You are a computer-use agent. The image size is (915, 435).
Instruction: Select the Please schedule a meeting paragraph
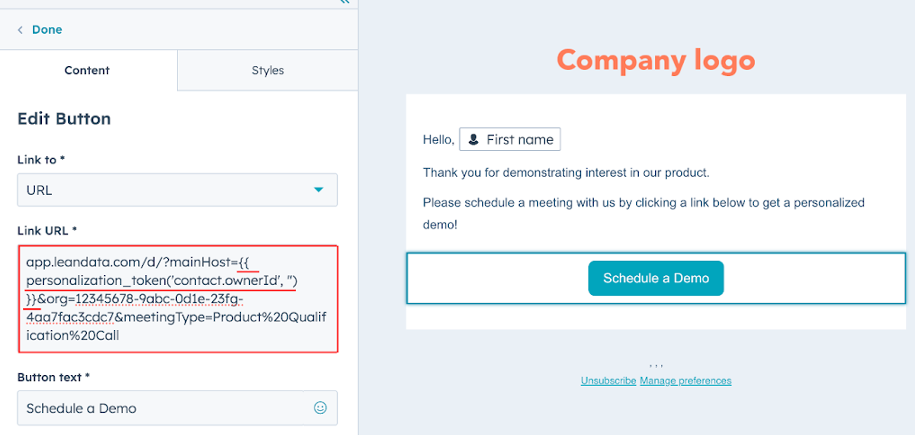(x=644, y=214)
